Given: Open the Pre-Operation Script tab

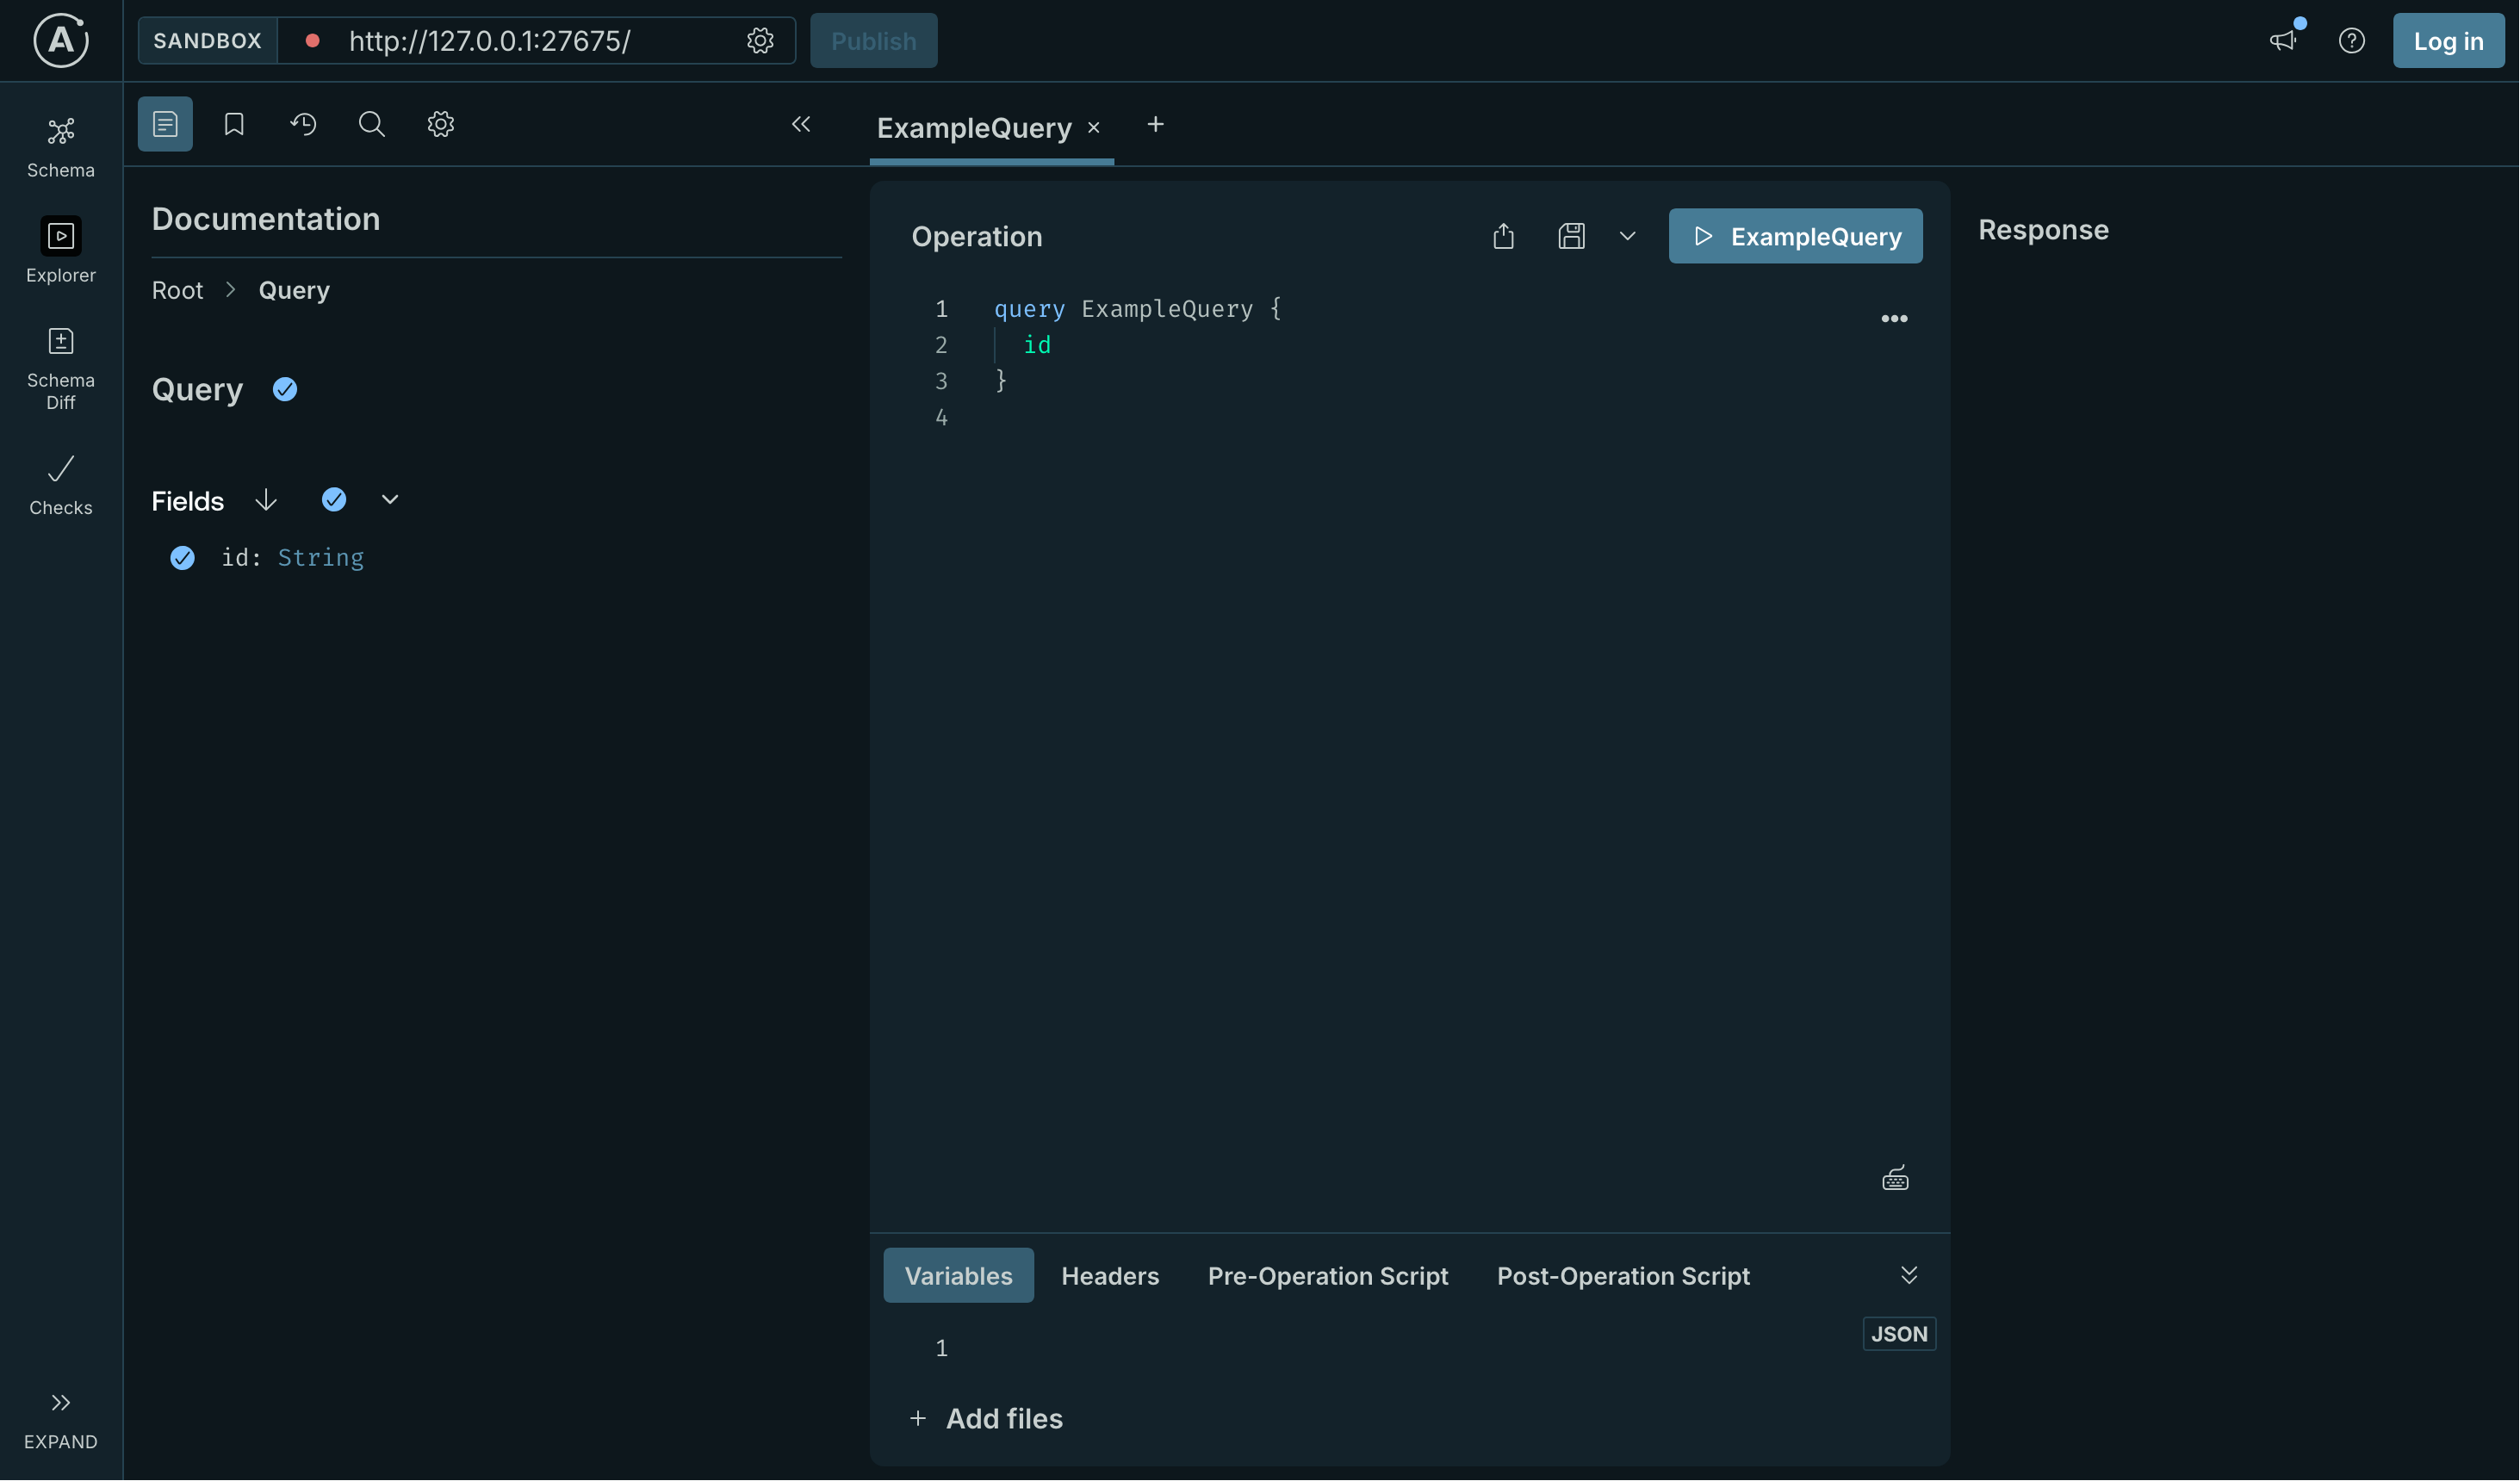Looking at the screenshot, I should [x=1327, y=1276].
